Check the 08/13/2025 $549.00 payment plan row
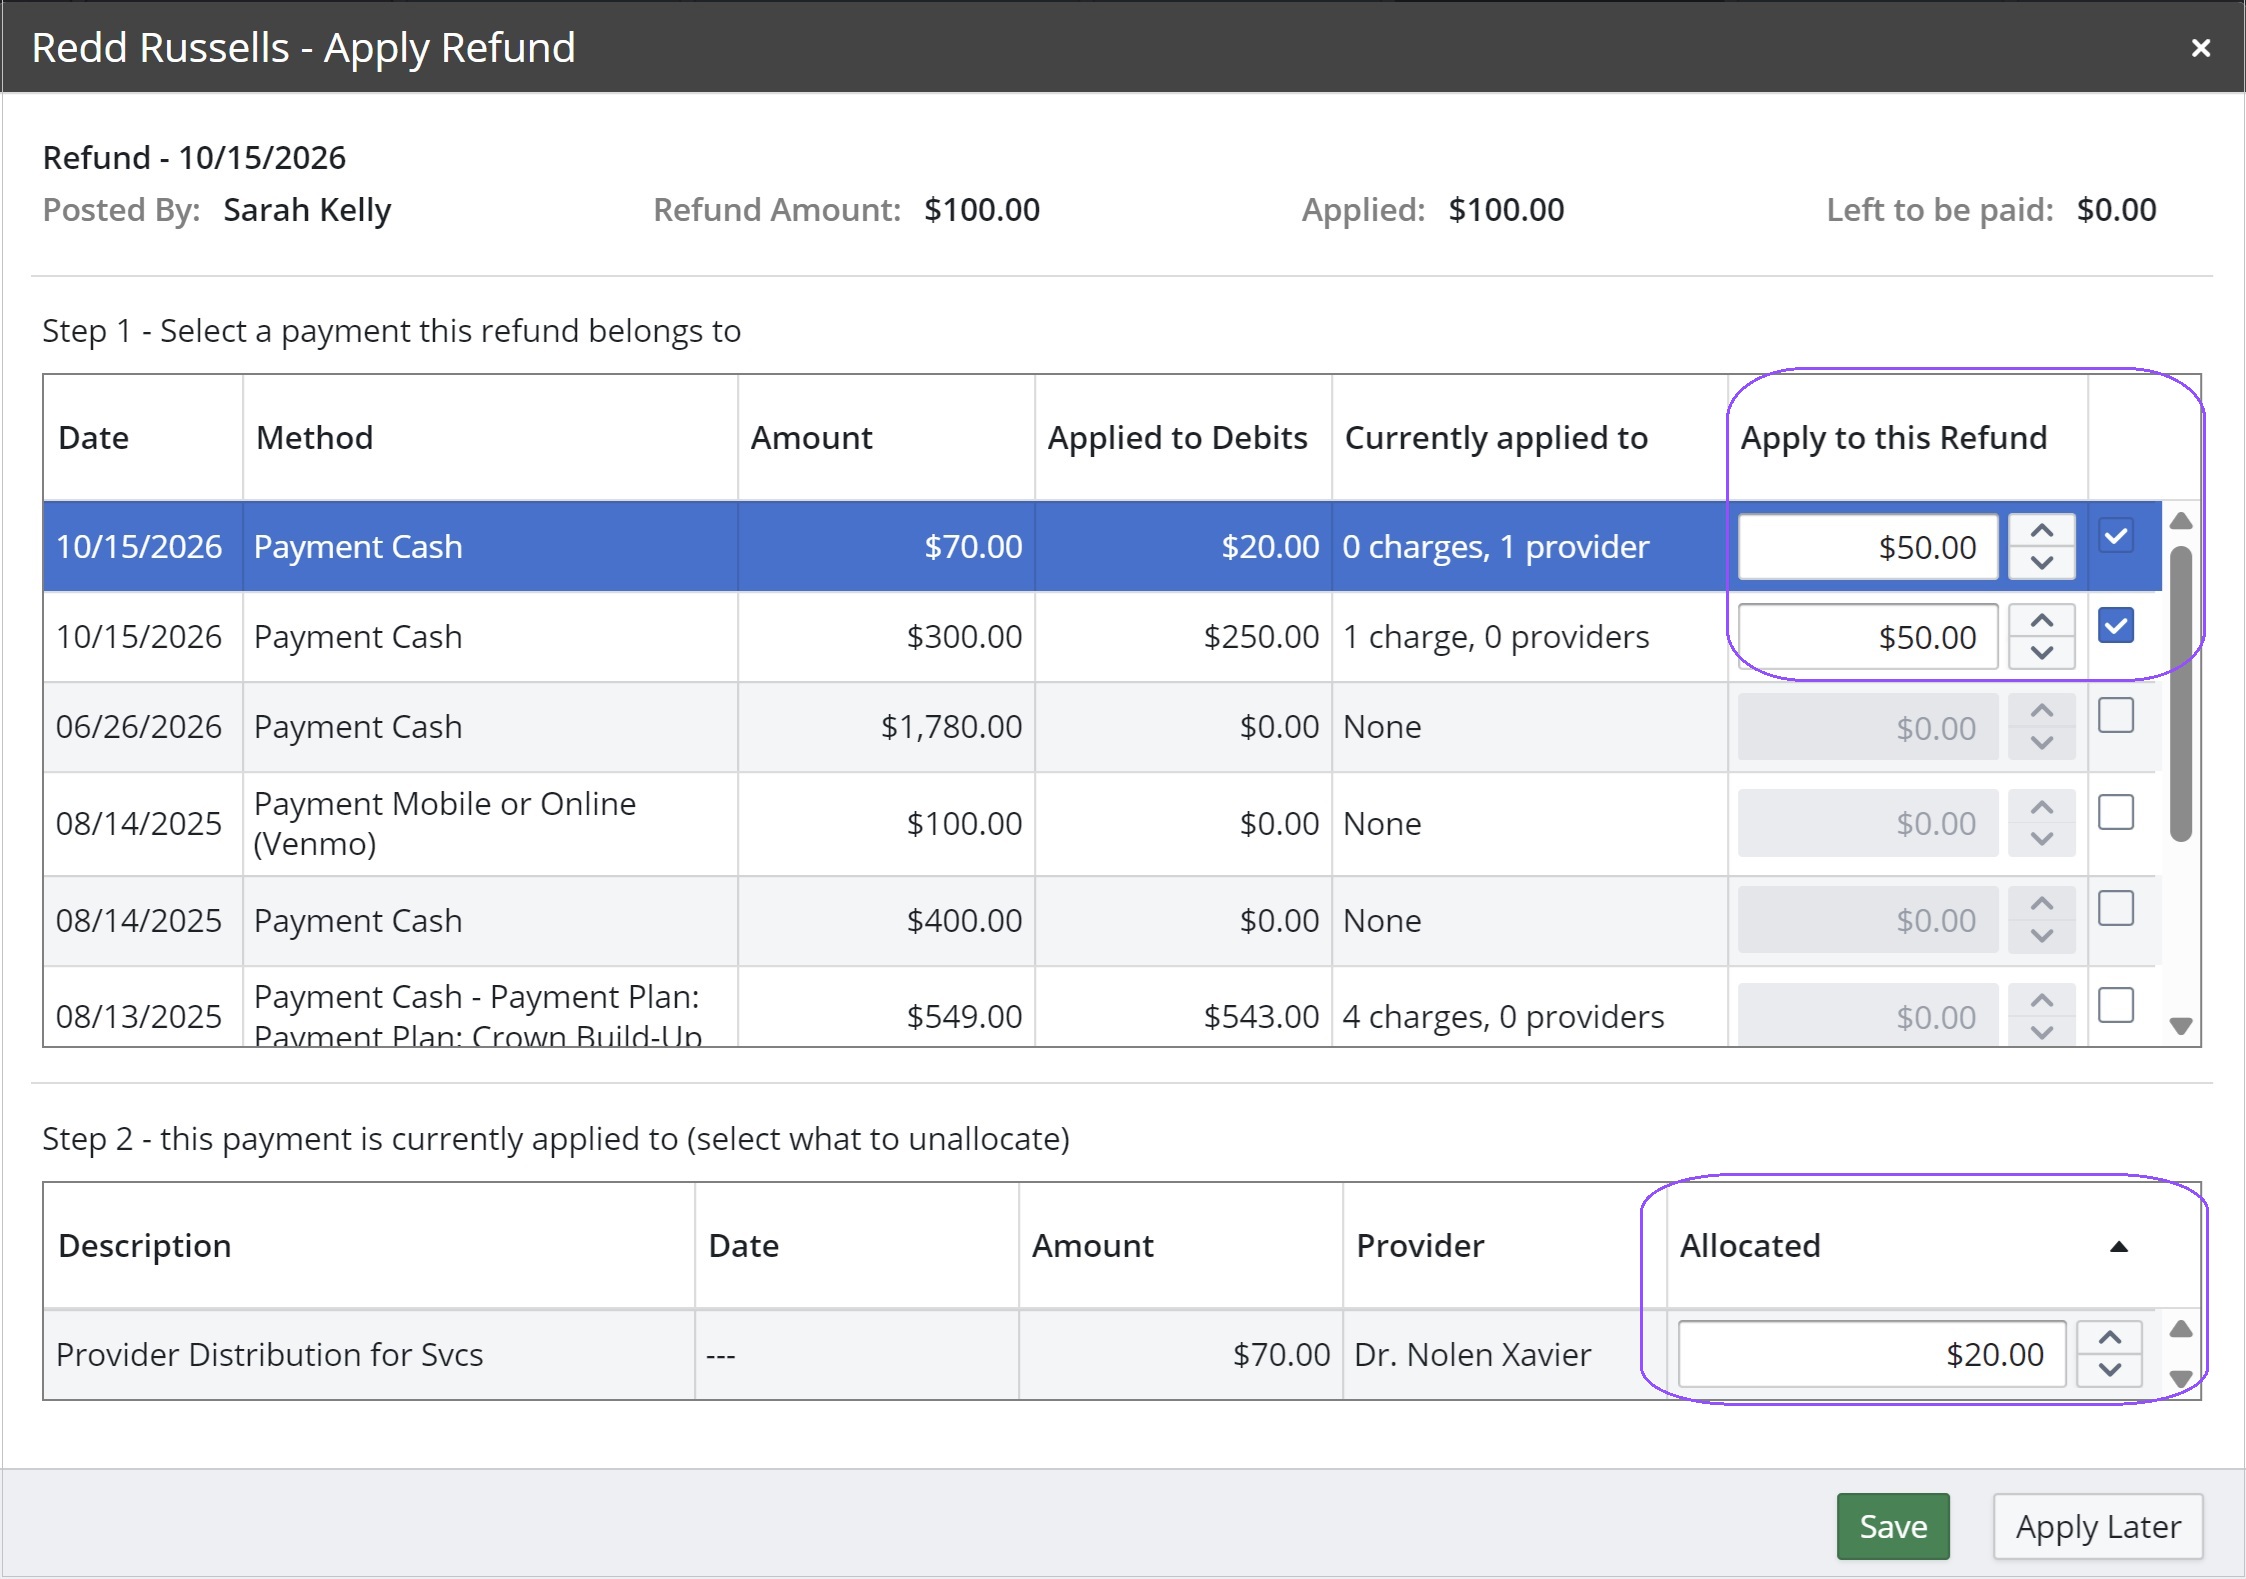 click(2116, 1005)
